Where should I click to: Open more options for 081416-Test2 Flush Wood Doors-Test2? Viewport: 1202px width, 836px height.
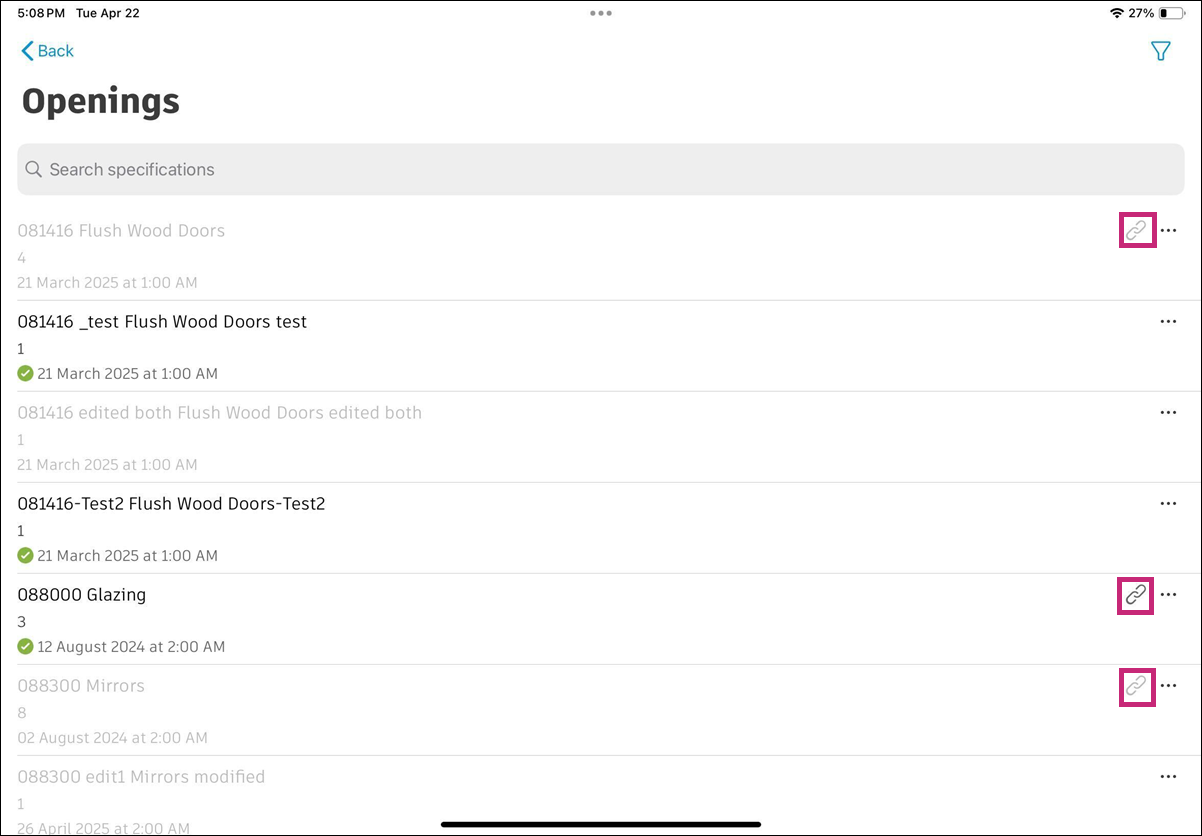[x=1168, y=504]
